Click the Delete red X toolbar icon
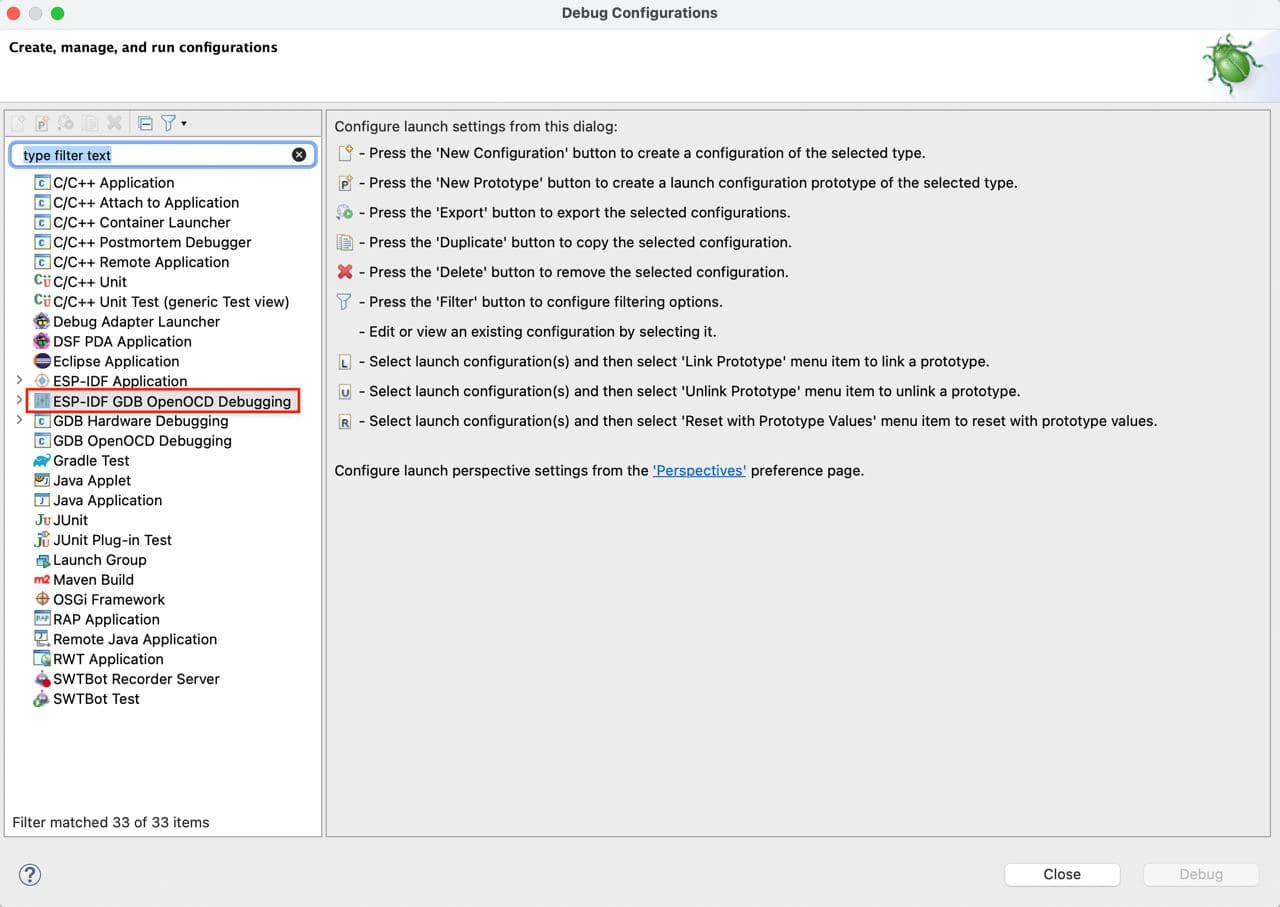This screenshot has width=1280, height=907. (115, 123)
